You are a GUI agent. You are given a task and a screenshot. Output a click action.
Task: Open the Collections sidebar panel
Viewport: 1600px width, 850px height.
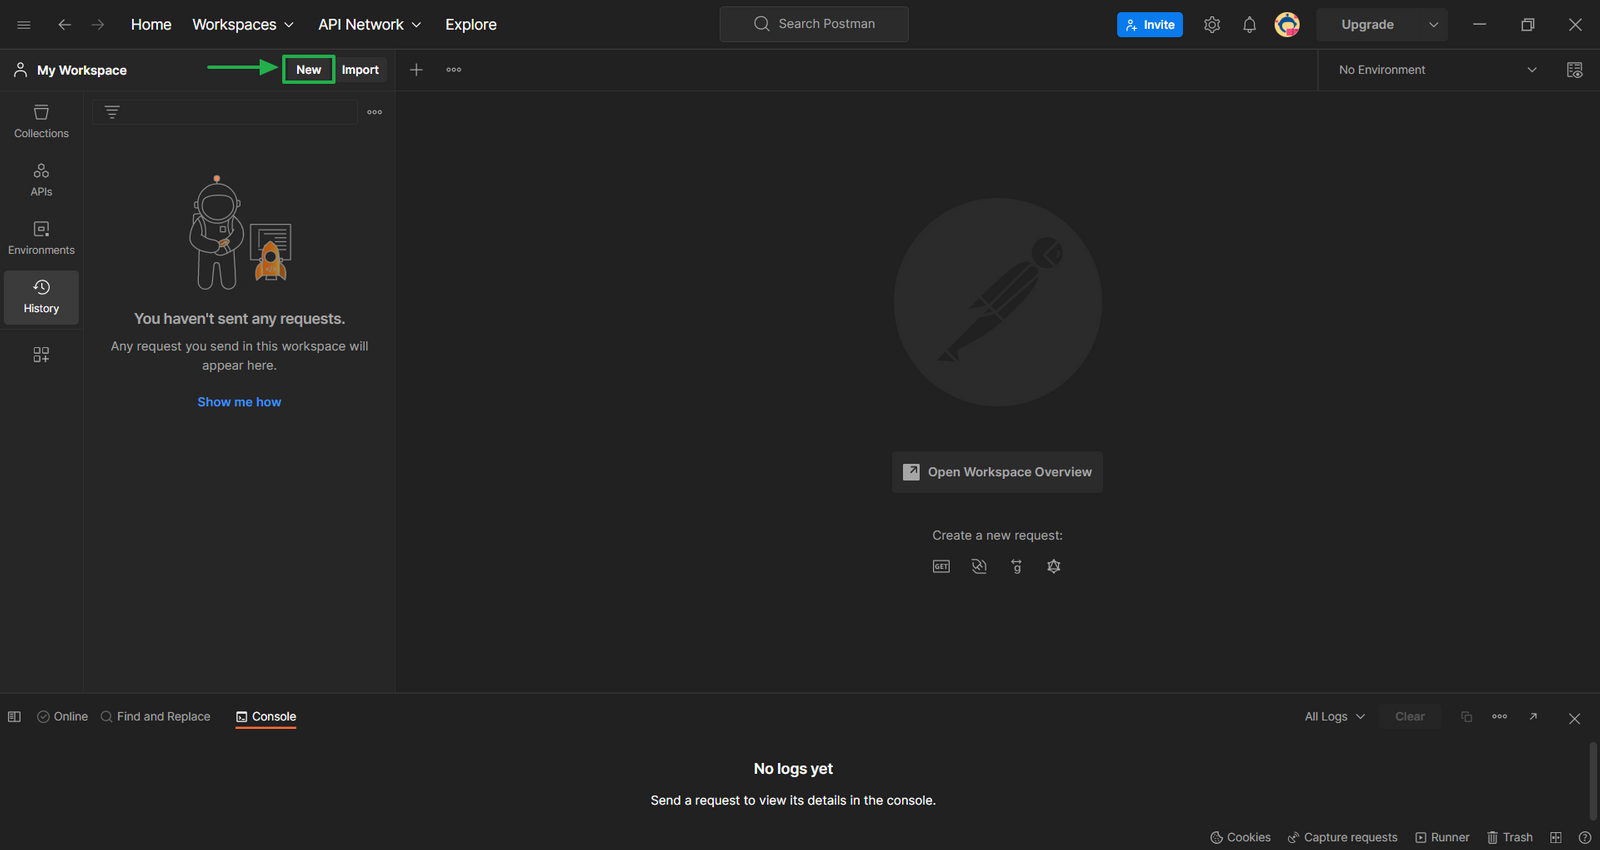click(x=41, y=121)
